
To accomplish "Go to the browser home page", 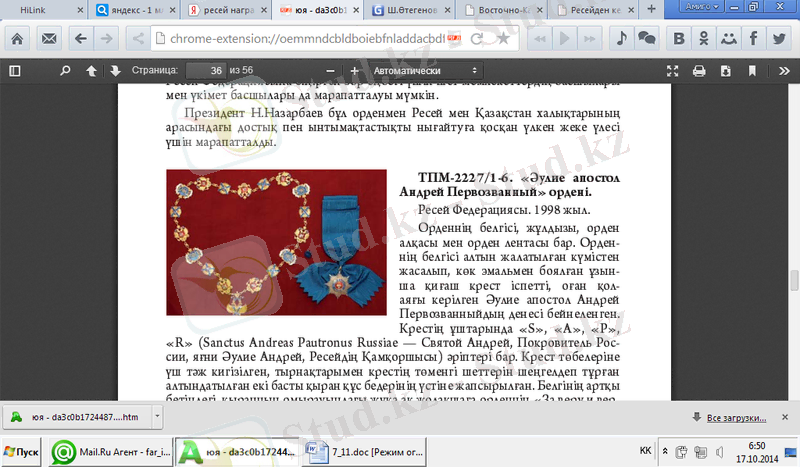I will (x=17, y=38).
